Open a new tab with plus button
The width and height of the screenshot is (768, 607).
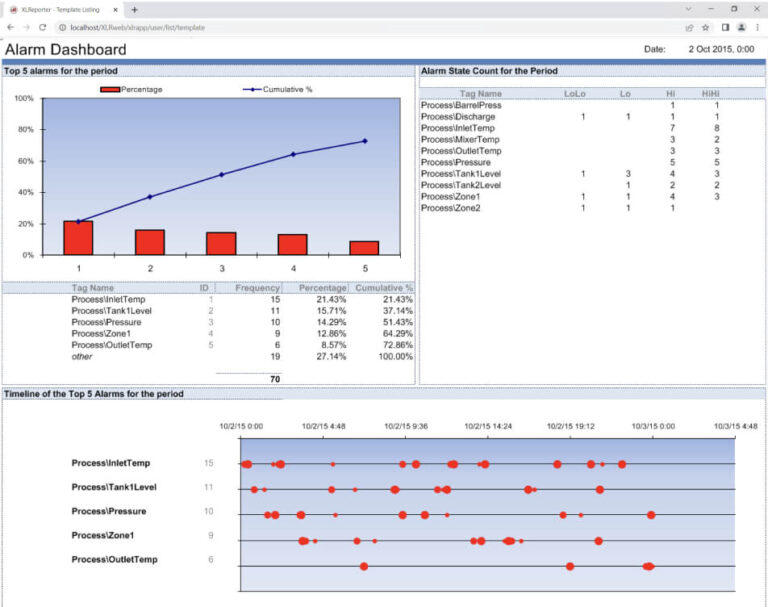click(x=134, y=9)
